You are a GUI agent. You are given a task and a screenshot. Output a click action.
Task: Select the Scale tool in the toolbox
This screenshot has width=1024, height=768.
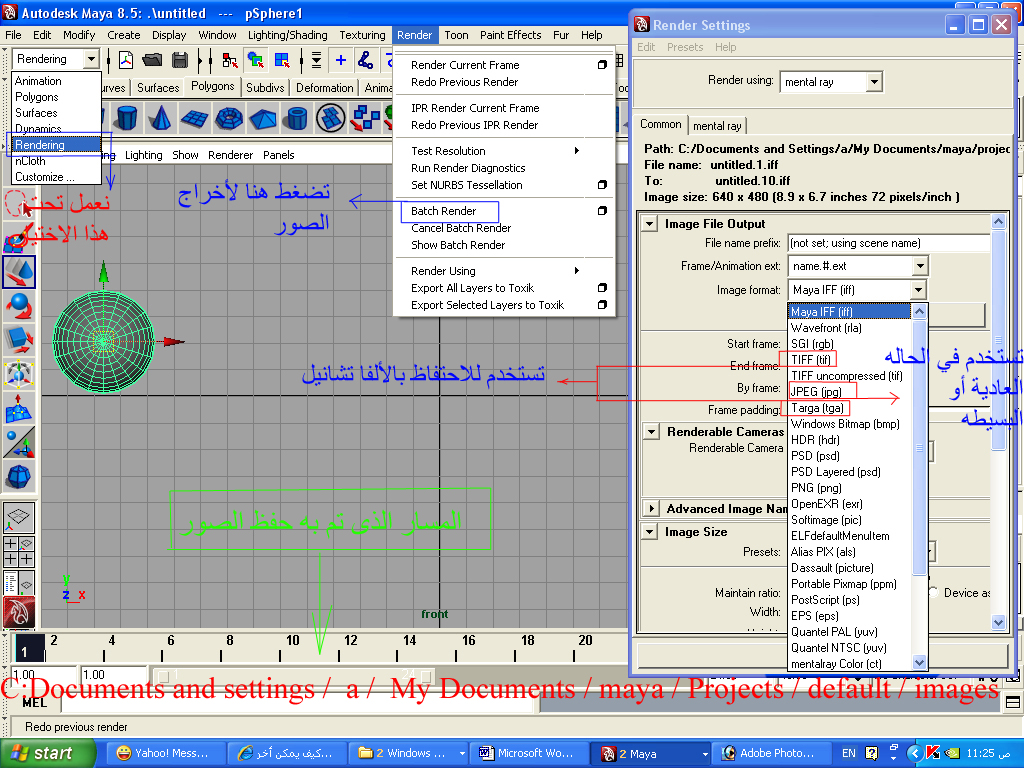19,340
